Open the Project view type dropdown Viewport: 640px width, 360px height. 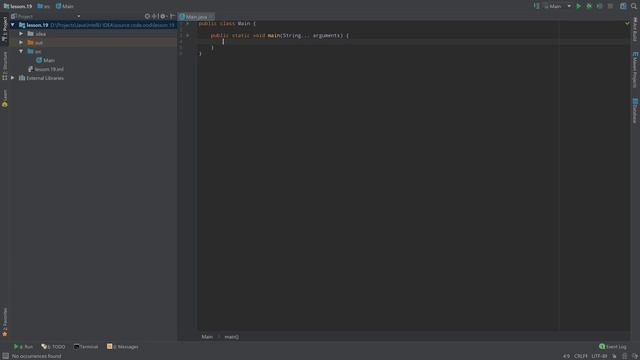78,16
